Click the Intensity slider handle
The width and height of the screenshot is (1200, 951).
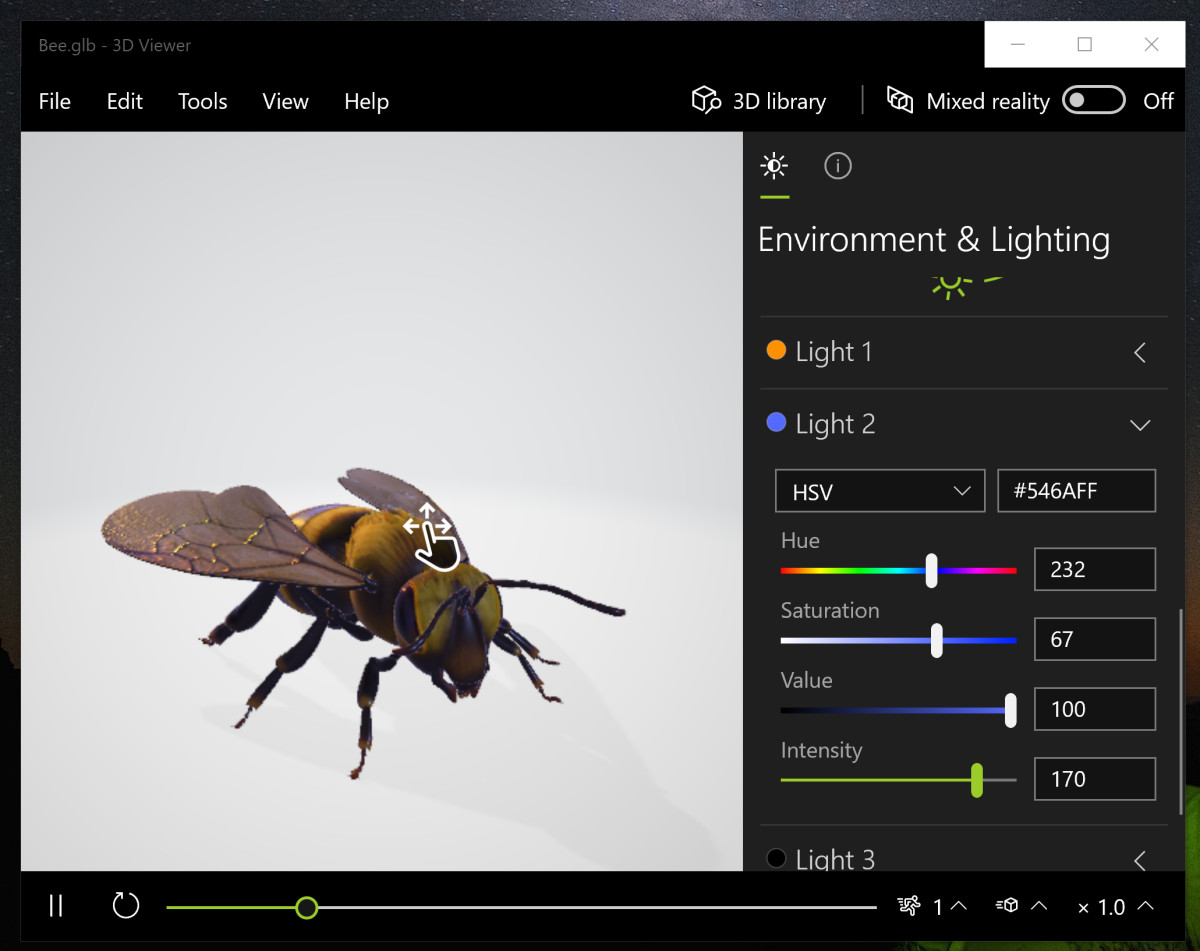pyautogui.click(x=976, y=780)
